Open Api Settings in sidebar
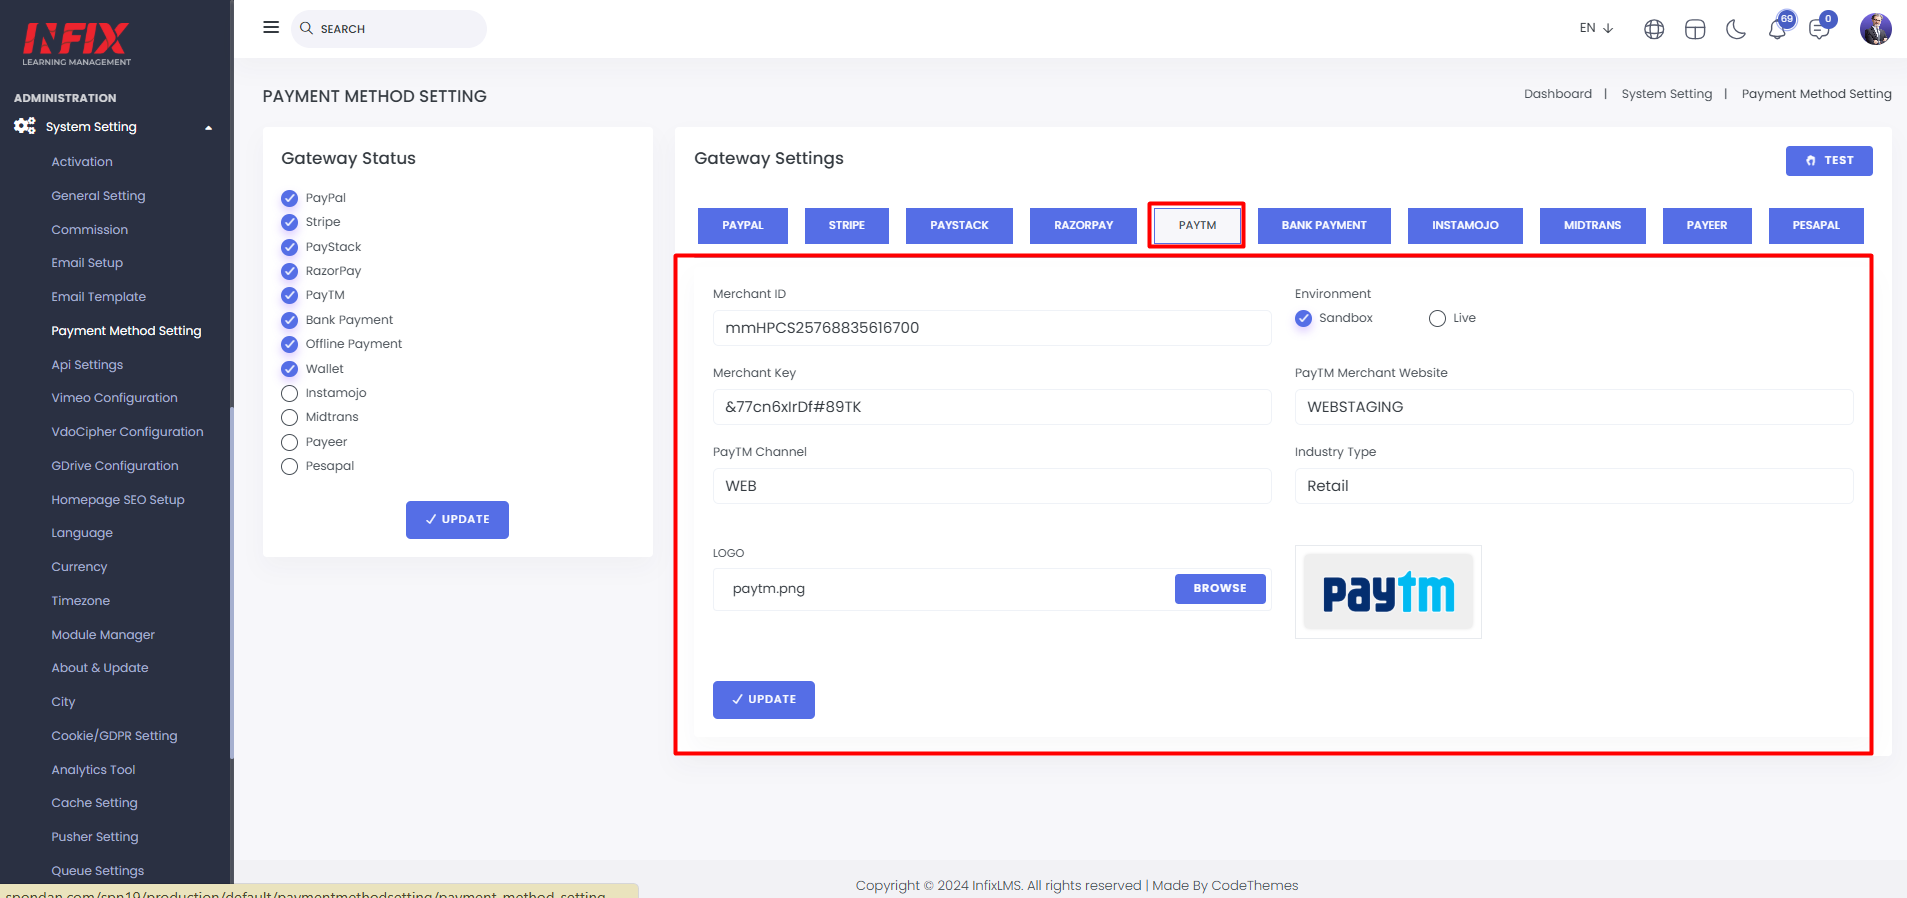Image resolution: width=1907 pixels, height=898 pixels. [87, 365]
